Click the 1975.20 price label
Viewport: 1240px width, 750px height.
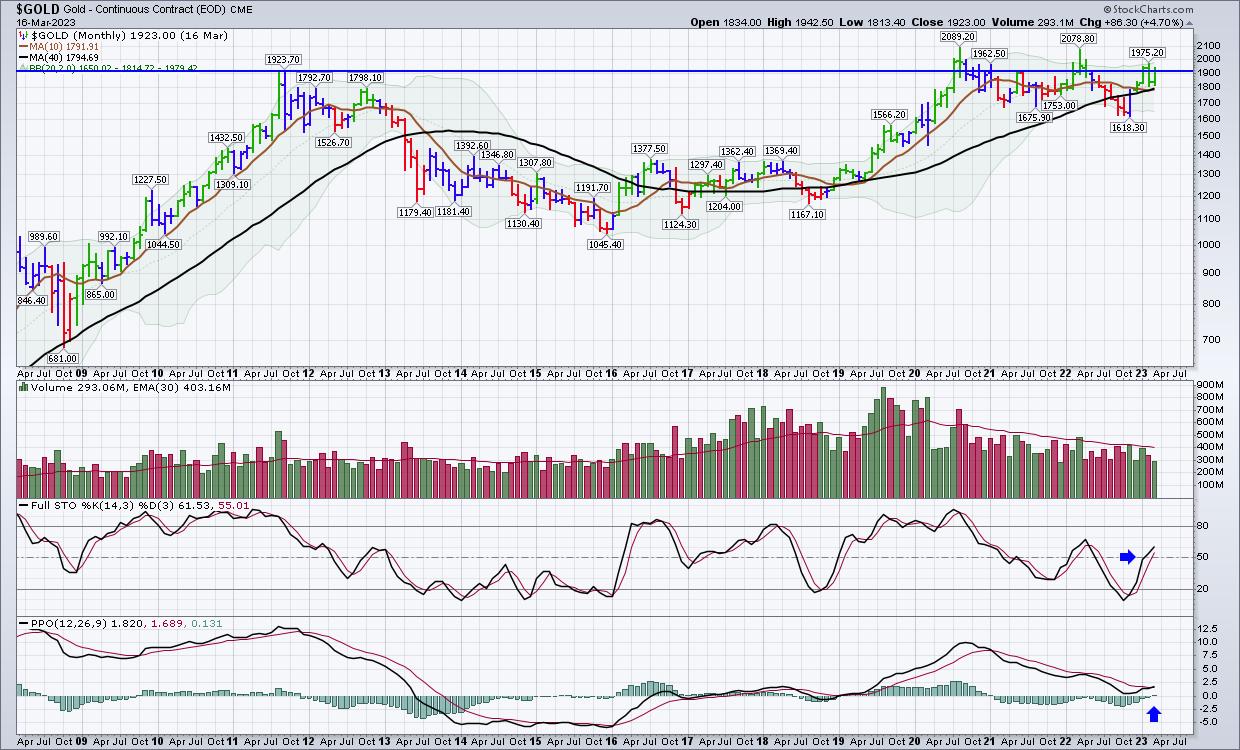(x=1148, y=52)
